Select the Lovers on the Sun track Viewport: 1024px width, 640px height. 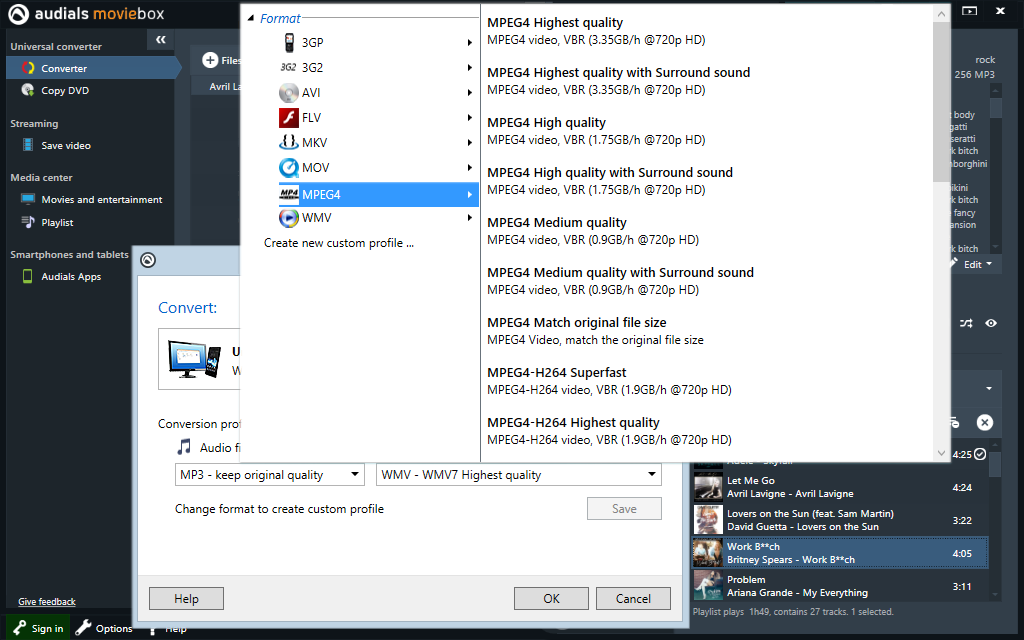tap(840, 520)
